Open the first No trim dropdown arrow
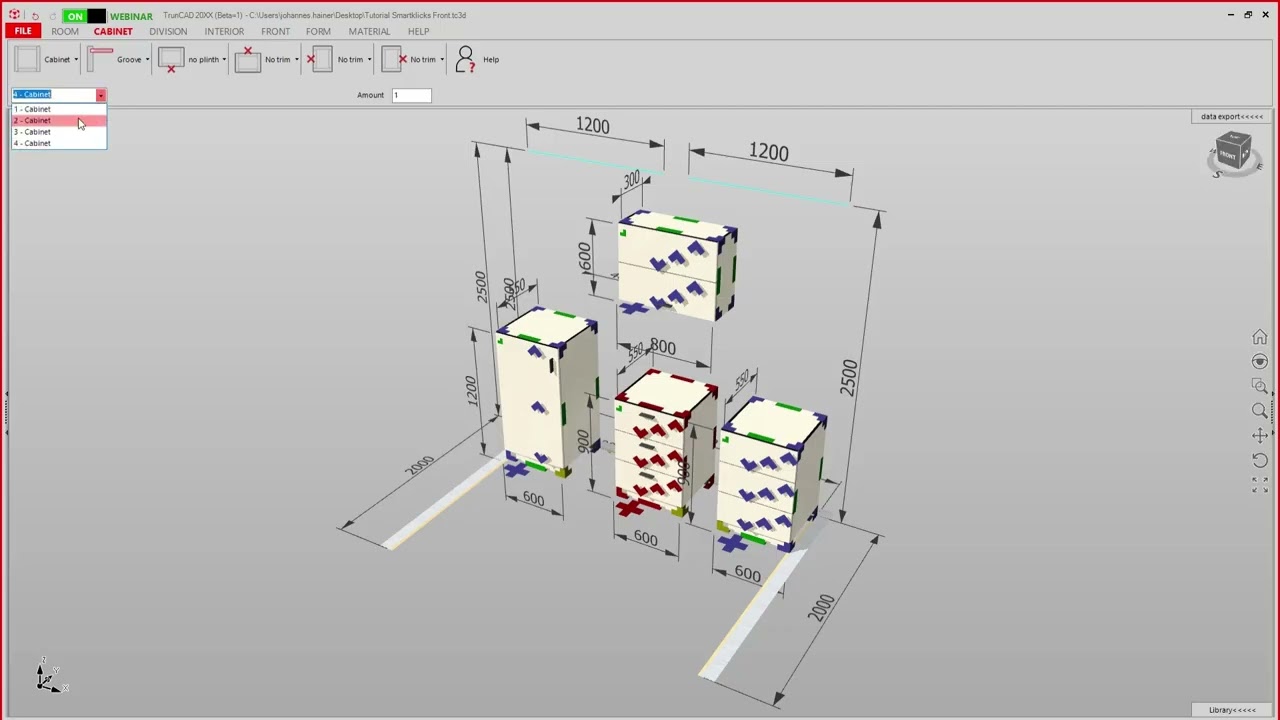The height and width of the screenshot is (720, 1280). tap(296, 60)
